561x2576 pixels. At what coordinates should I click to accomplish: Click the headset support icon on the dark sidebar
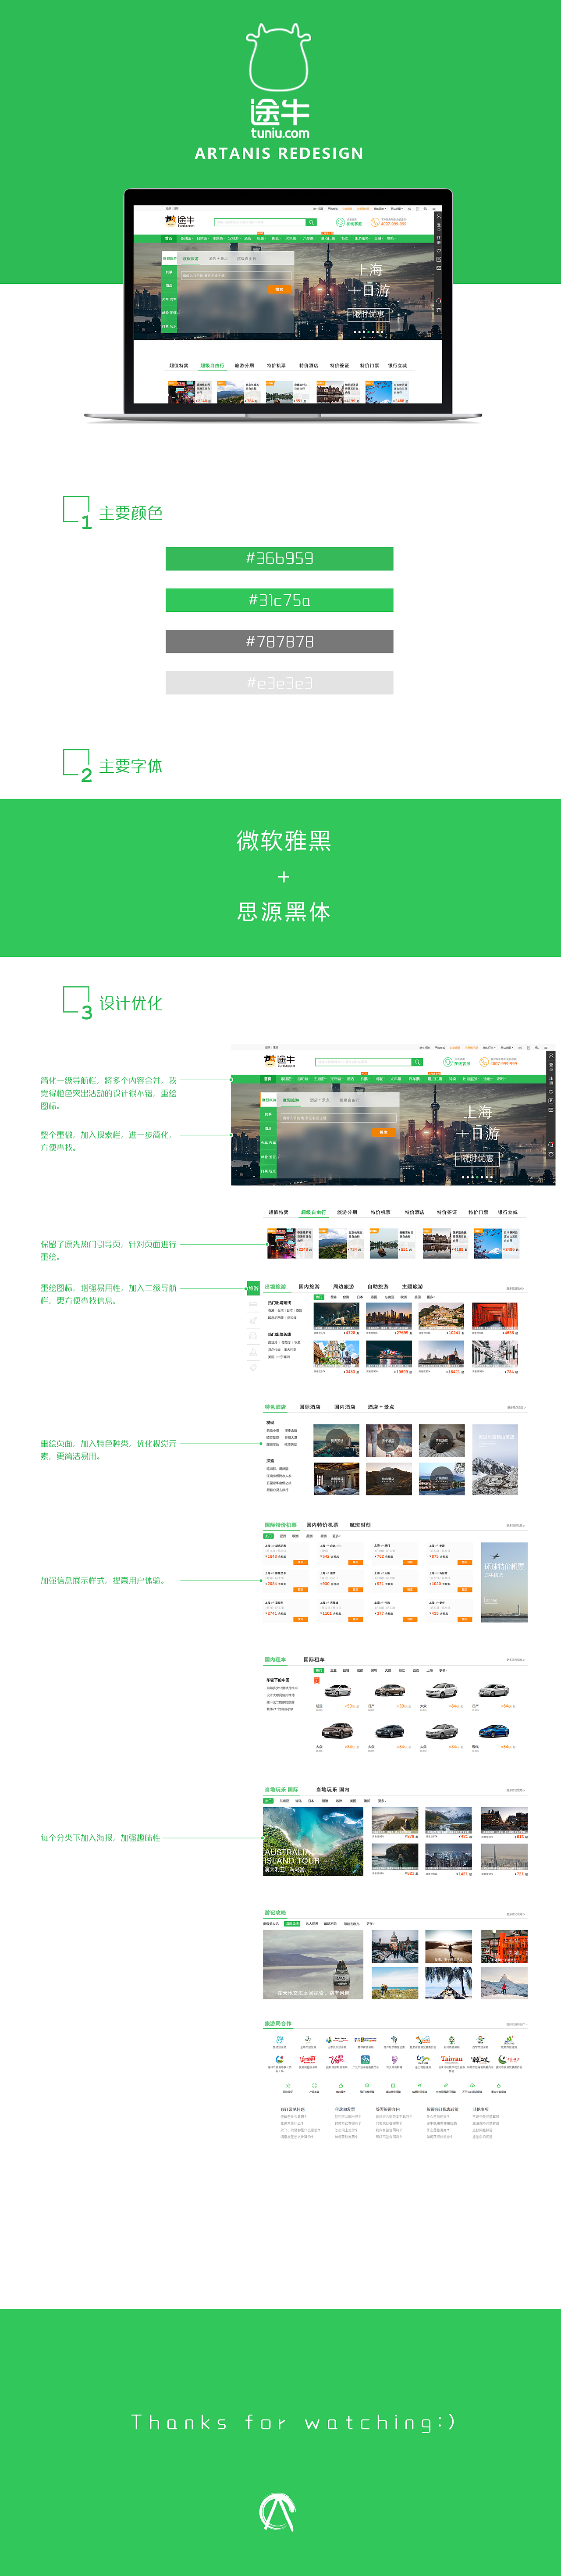pyautogui.click(x=550, y=1144)
